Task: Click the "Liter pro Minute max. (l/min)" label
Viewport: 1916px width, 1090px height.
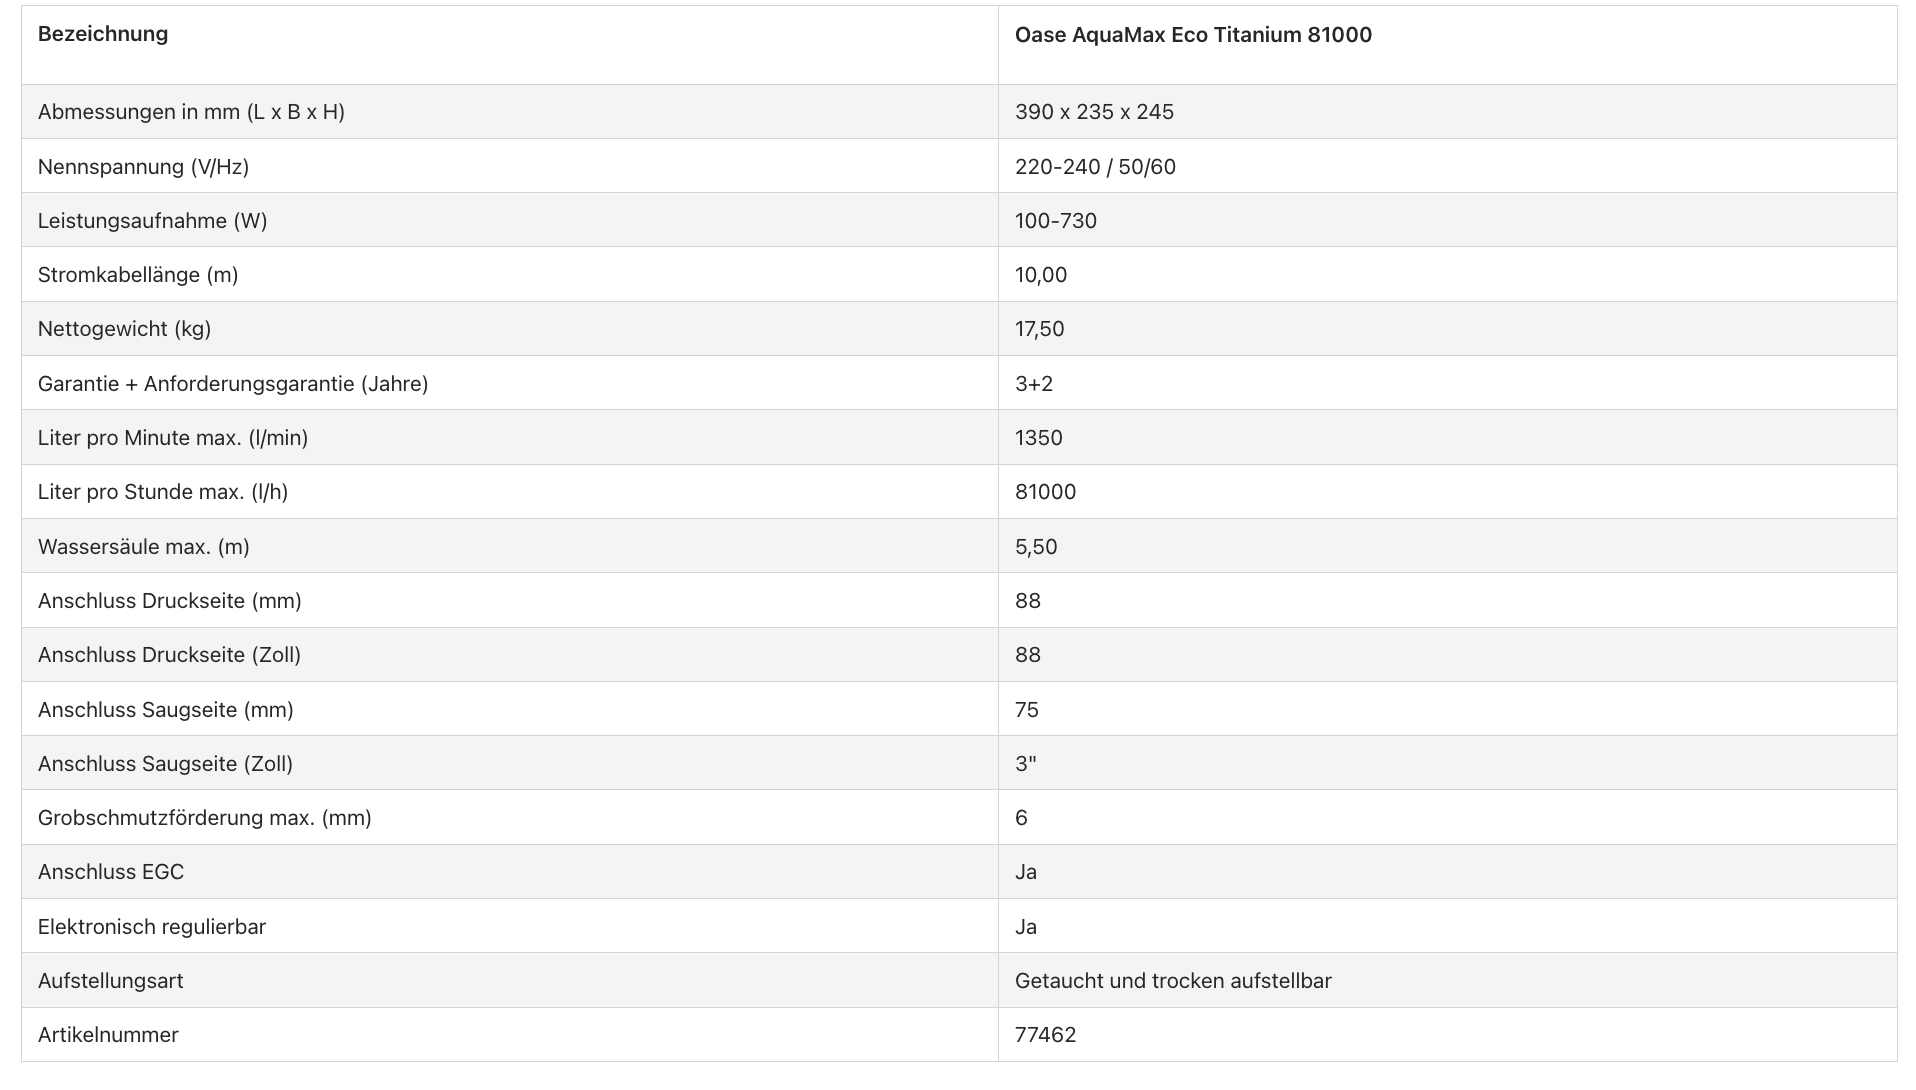Action: (x=173, y=438)
